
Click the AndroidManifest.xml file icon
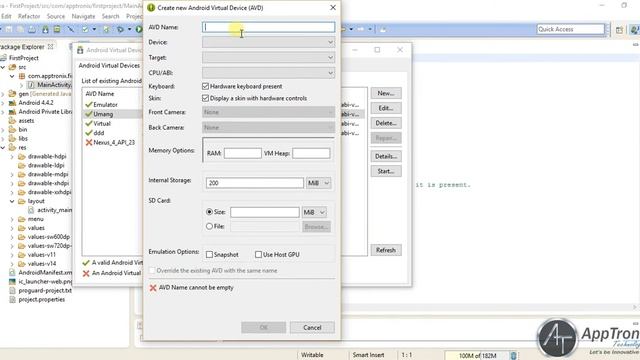click(12, 273)
